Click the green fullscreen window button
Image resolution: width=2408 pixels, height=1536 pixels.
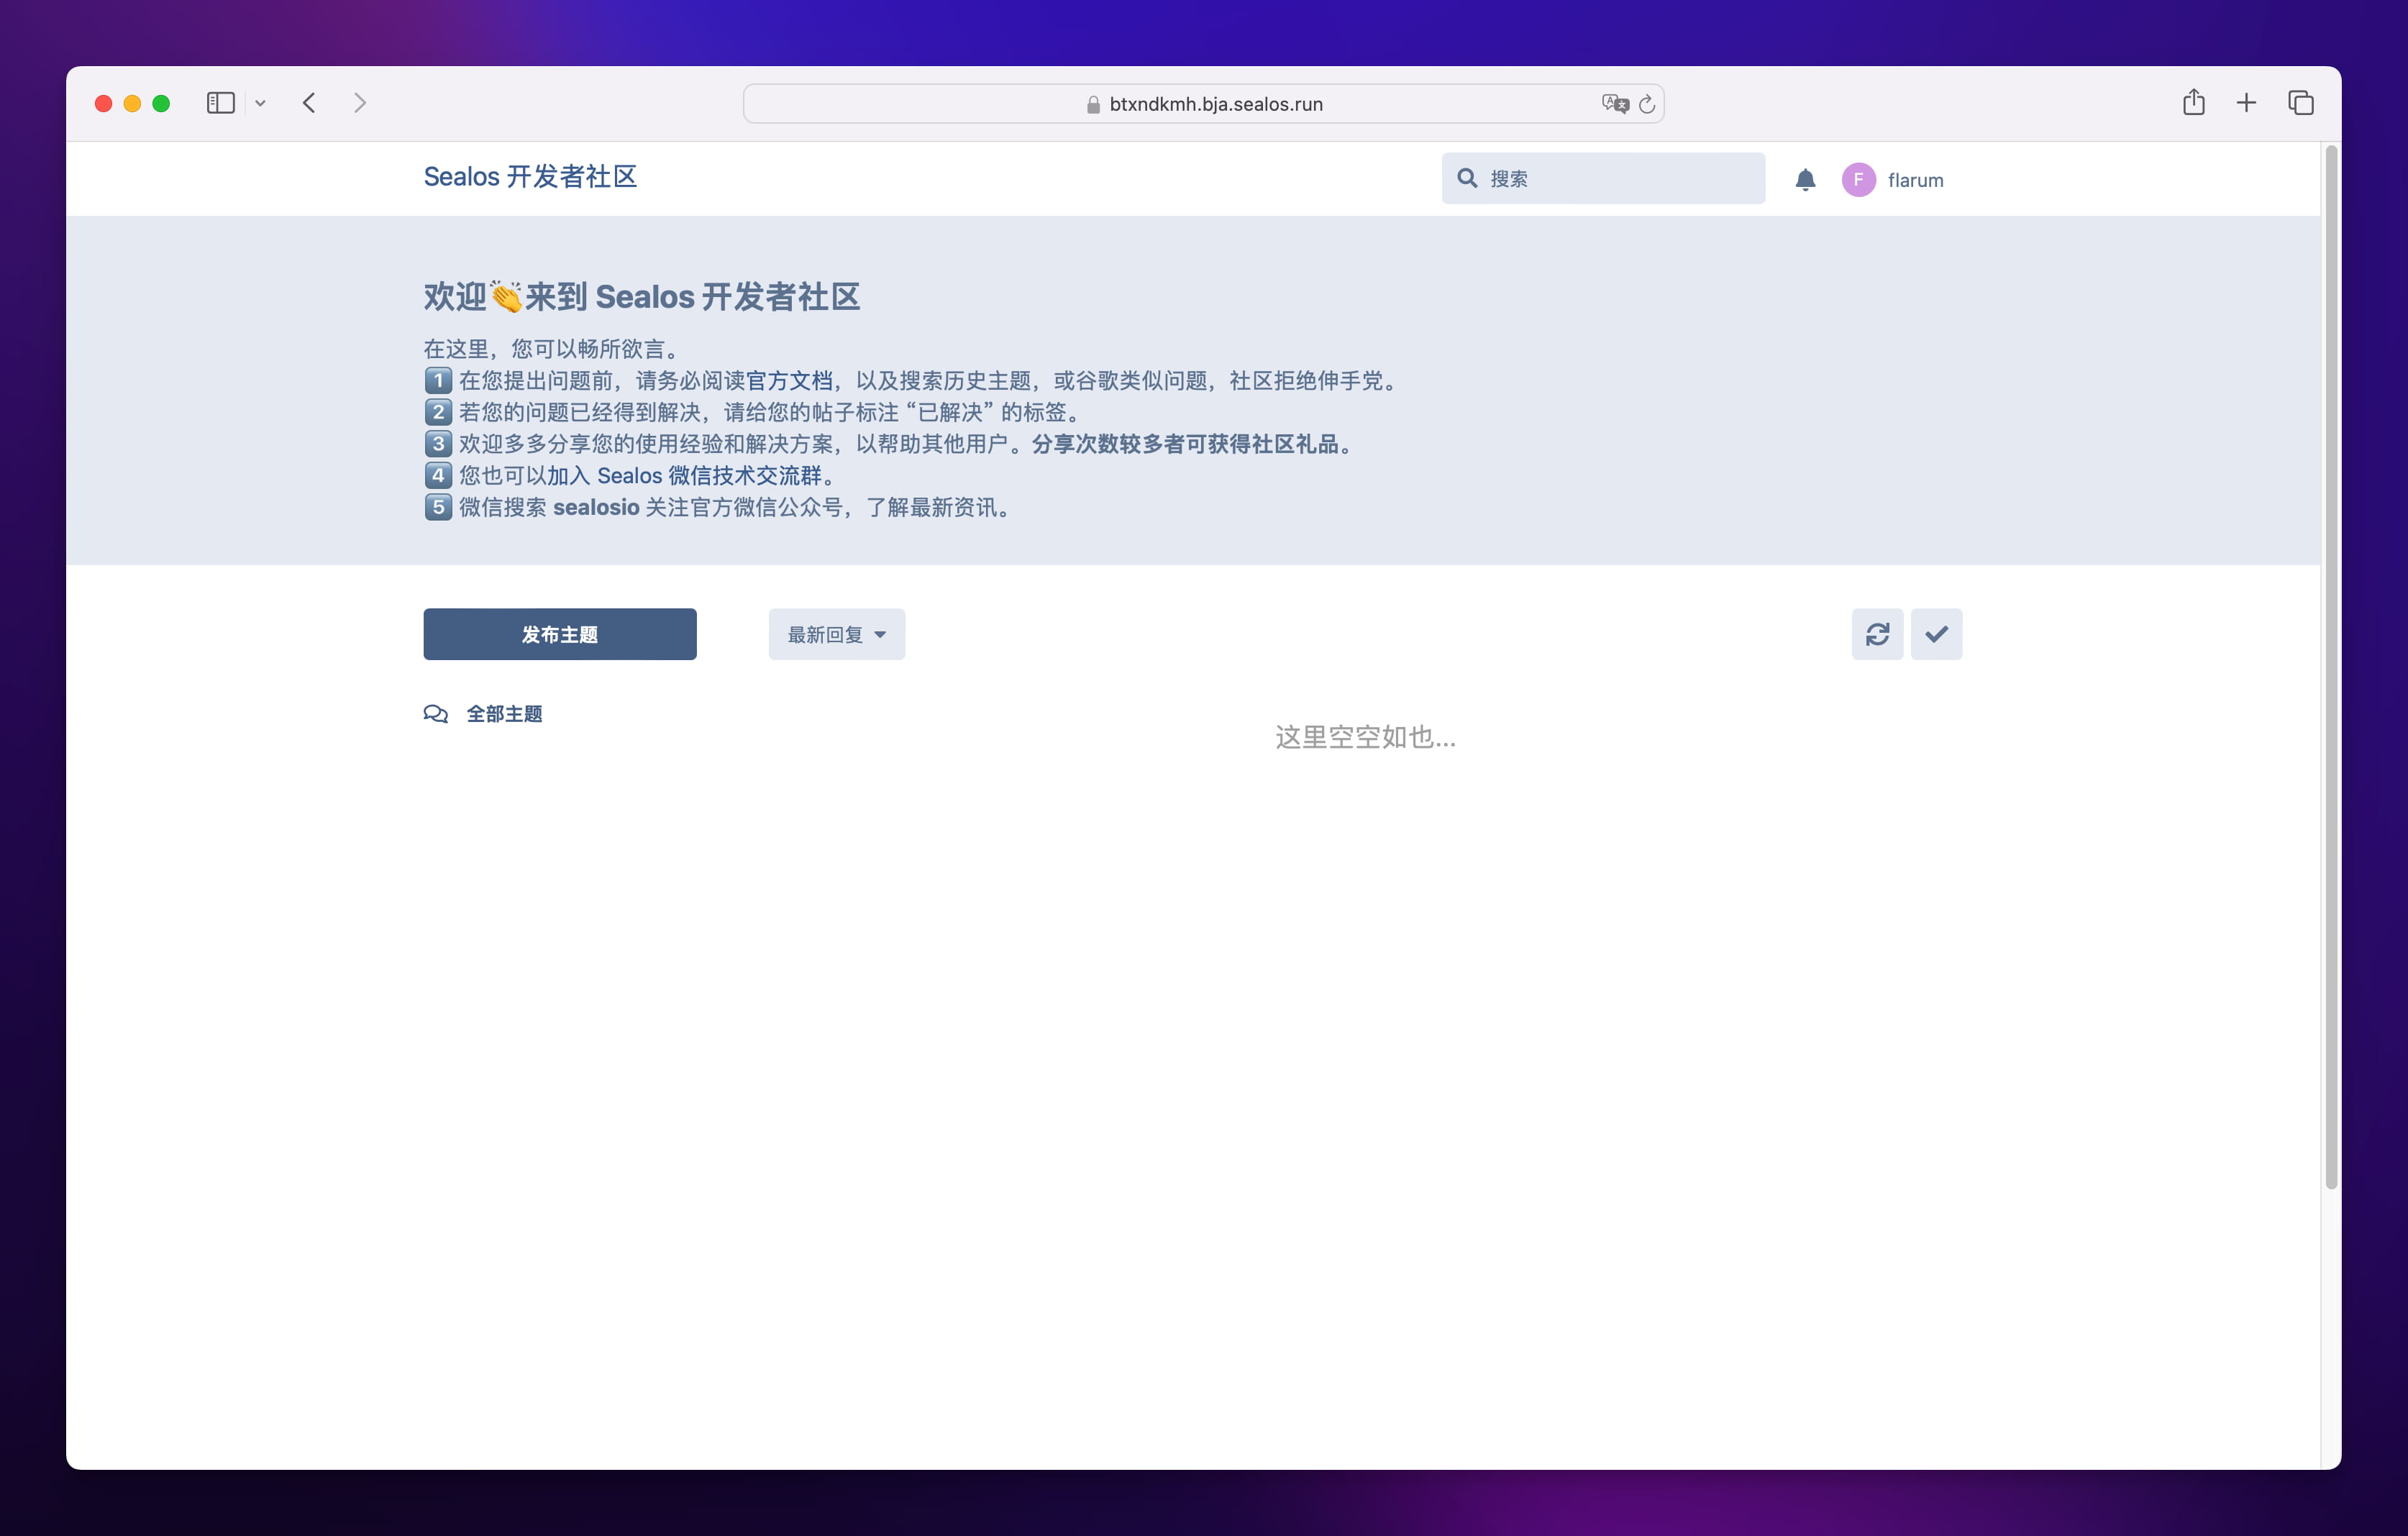161,103
